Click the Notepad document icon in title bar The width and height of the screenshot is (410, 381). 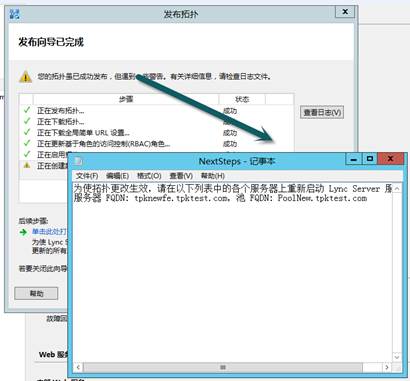[78, 161]
